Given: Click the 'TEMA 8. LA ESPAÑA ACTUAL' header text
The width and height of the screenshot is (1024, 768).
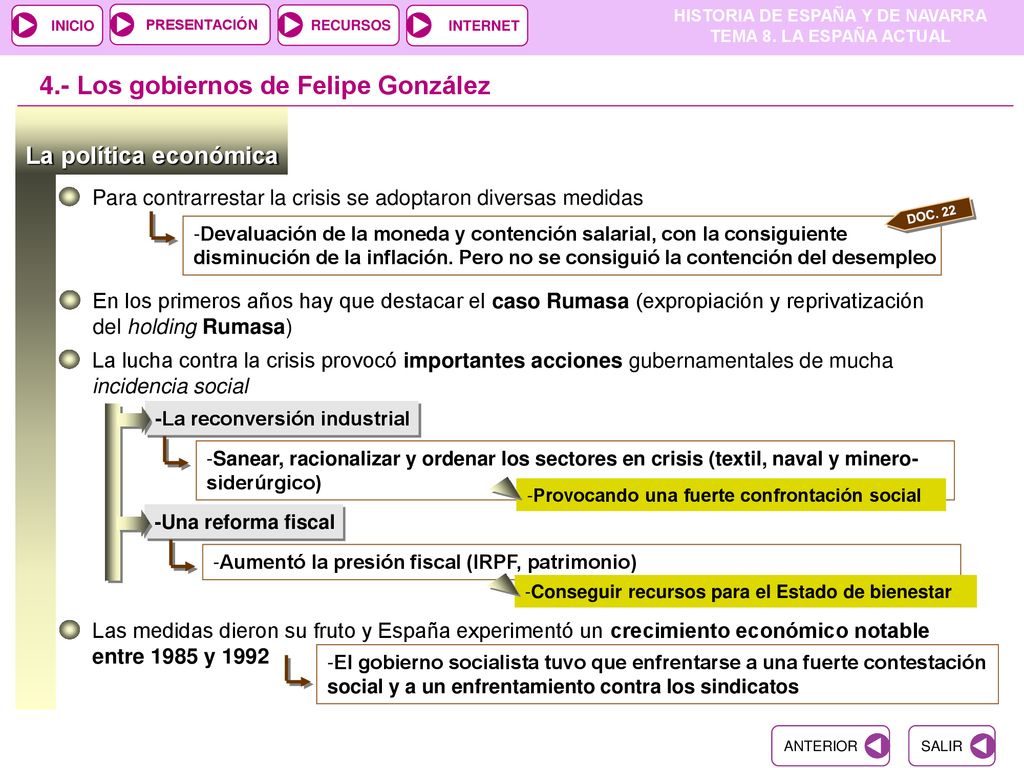Looking at the screenshot, I should point(830,36).
